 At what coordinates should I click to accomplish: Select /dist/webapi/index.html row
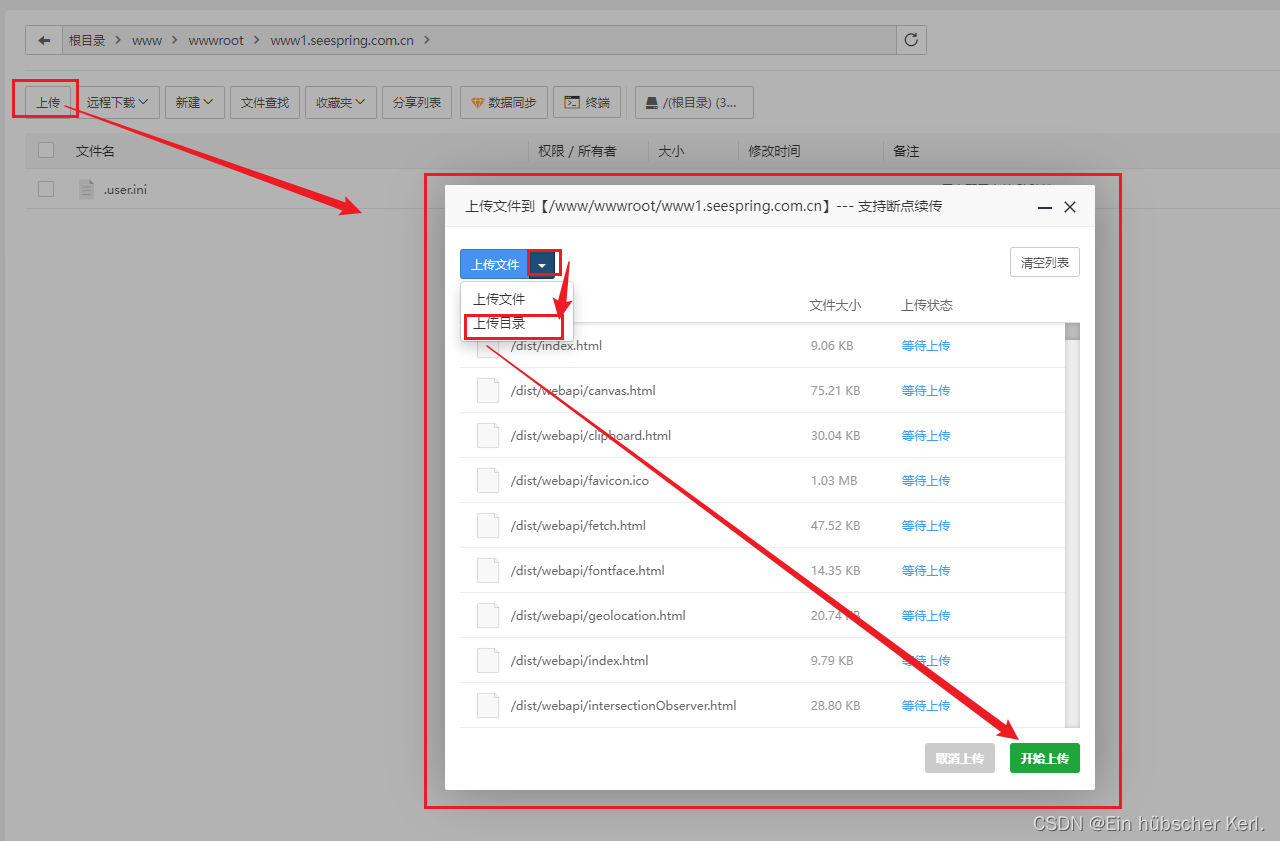coord(762,660)
